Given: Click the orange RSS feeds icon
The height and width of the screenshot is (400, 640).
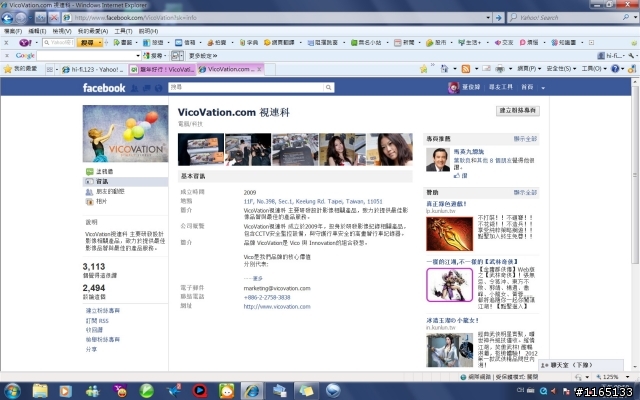Looking at the screenshot, I should click(x=466, y=69).
